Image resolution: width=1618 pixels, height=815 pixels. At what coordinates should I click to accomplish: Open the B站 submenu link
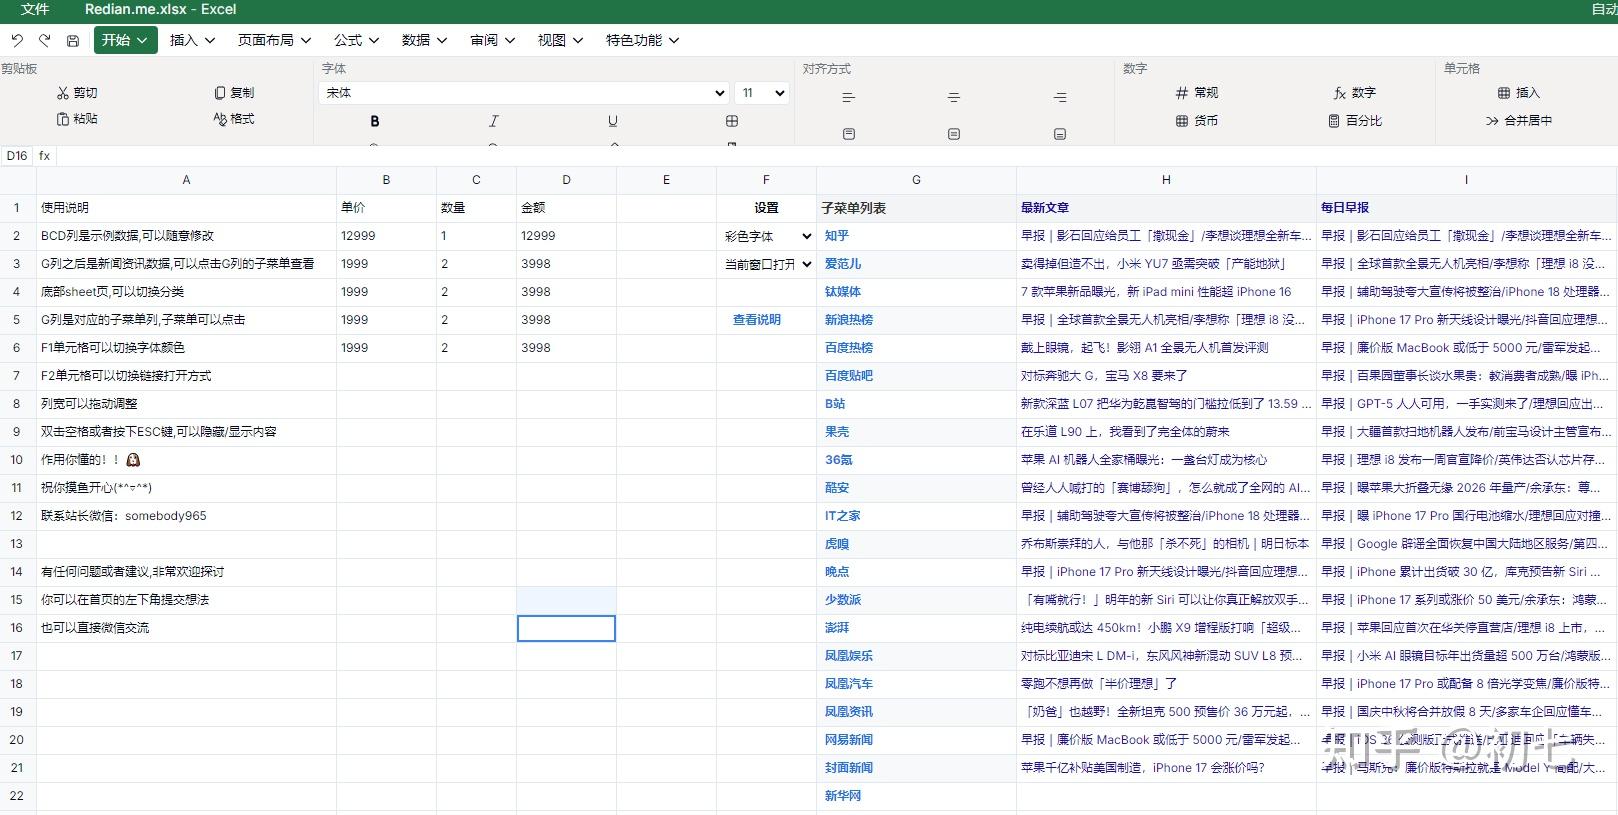pos(835,404)
